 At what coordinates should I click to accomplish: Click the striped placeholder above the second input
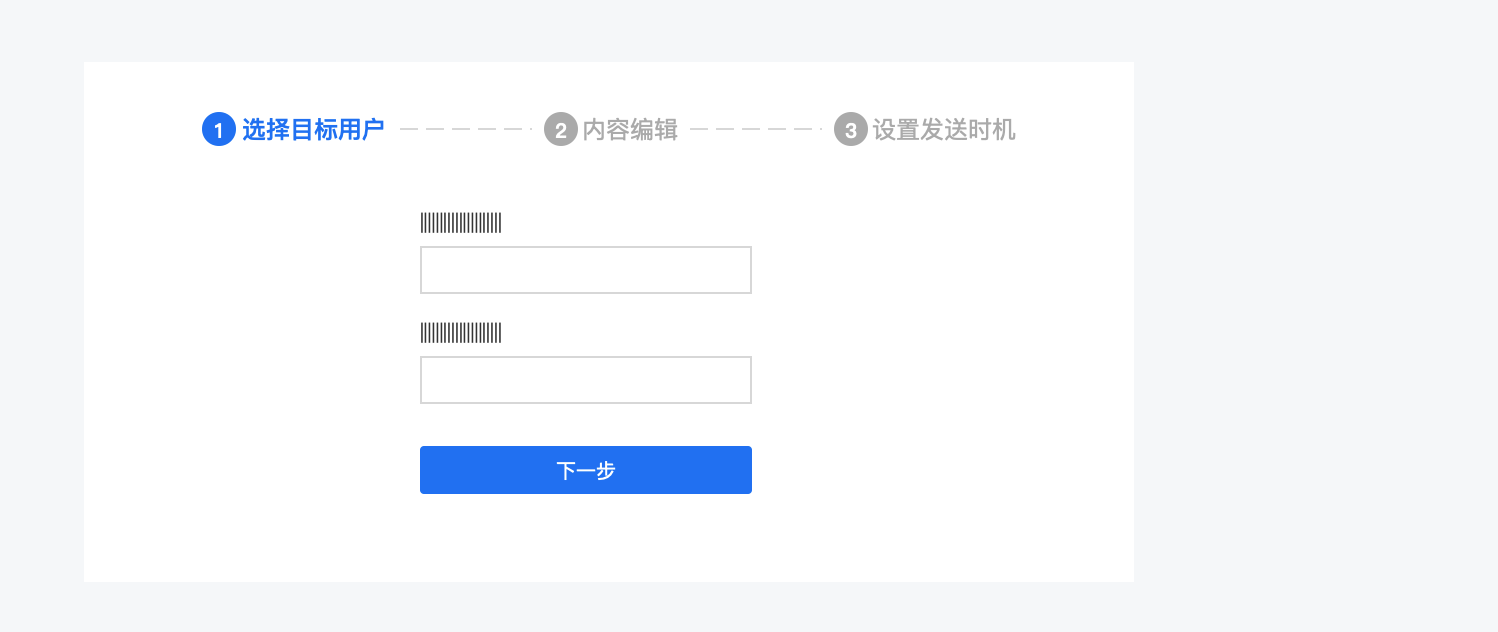click(460, 333)
